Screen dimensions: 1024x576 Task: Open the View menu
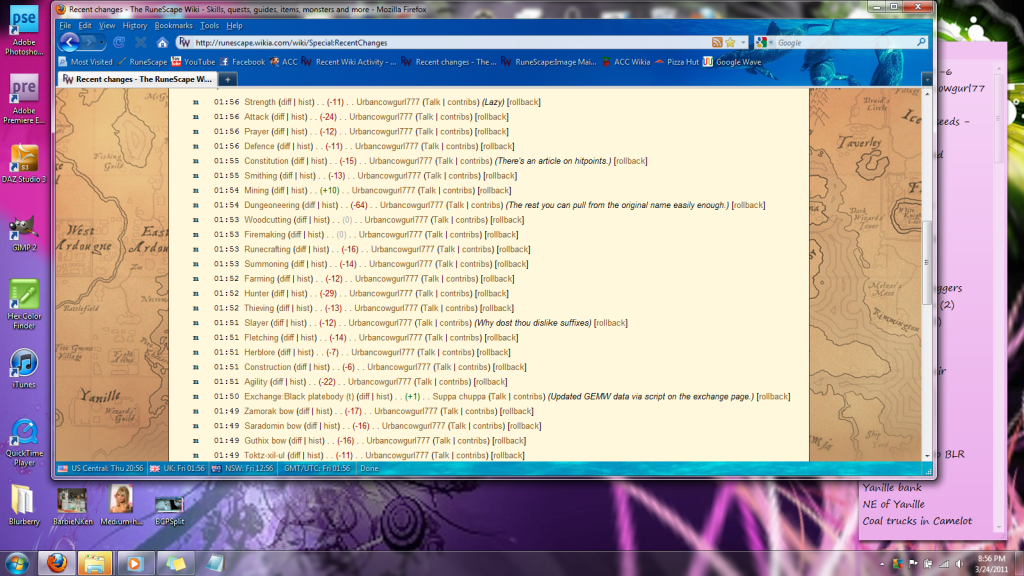tap(106, 25)
